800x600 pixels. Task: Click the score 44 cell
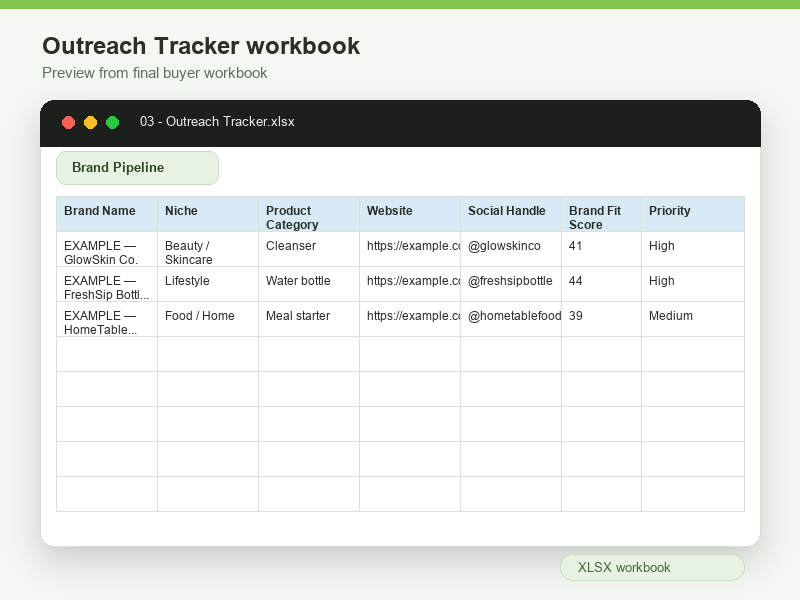[601, 284]
